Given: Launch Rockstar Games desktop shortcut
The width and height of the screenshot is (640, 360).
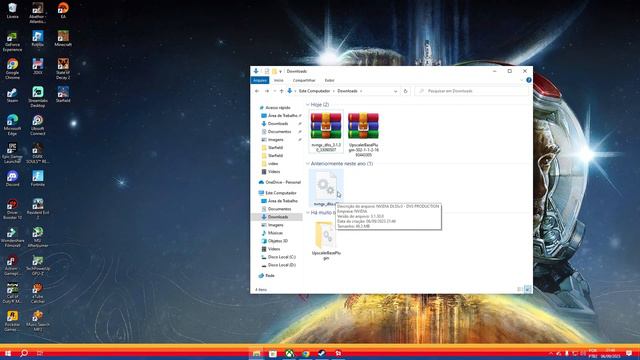Looking at the screenshot, I should [x=12, y=321].
